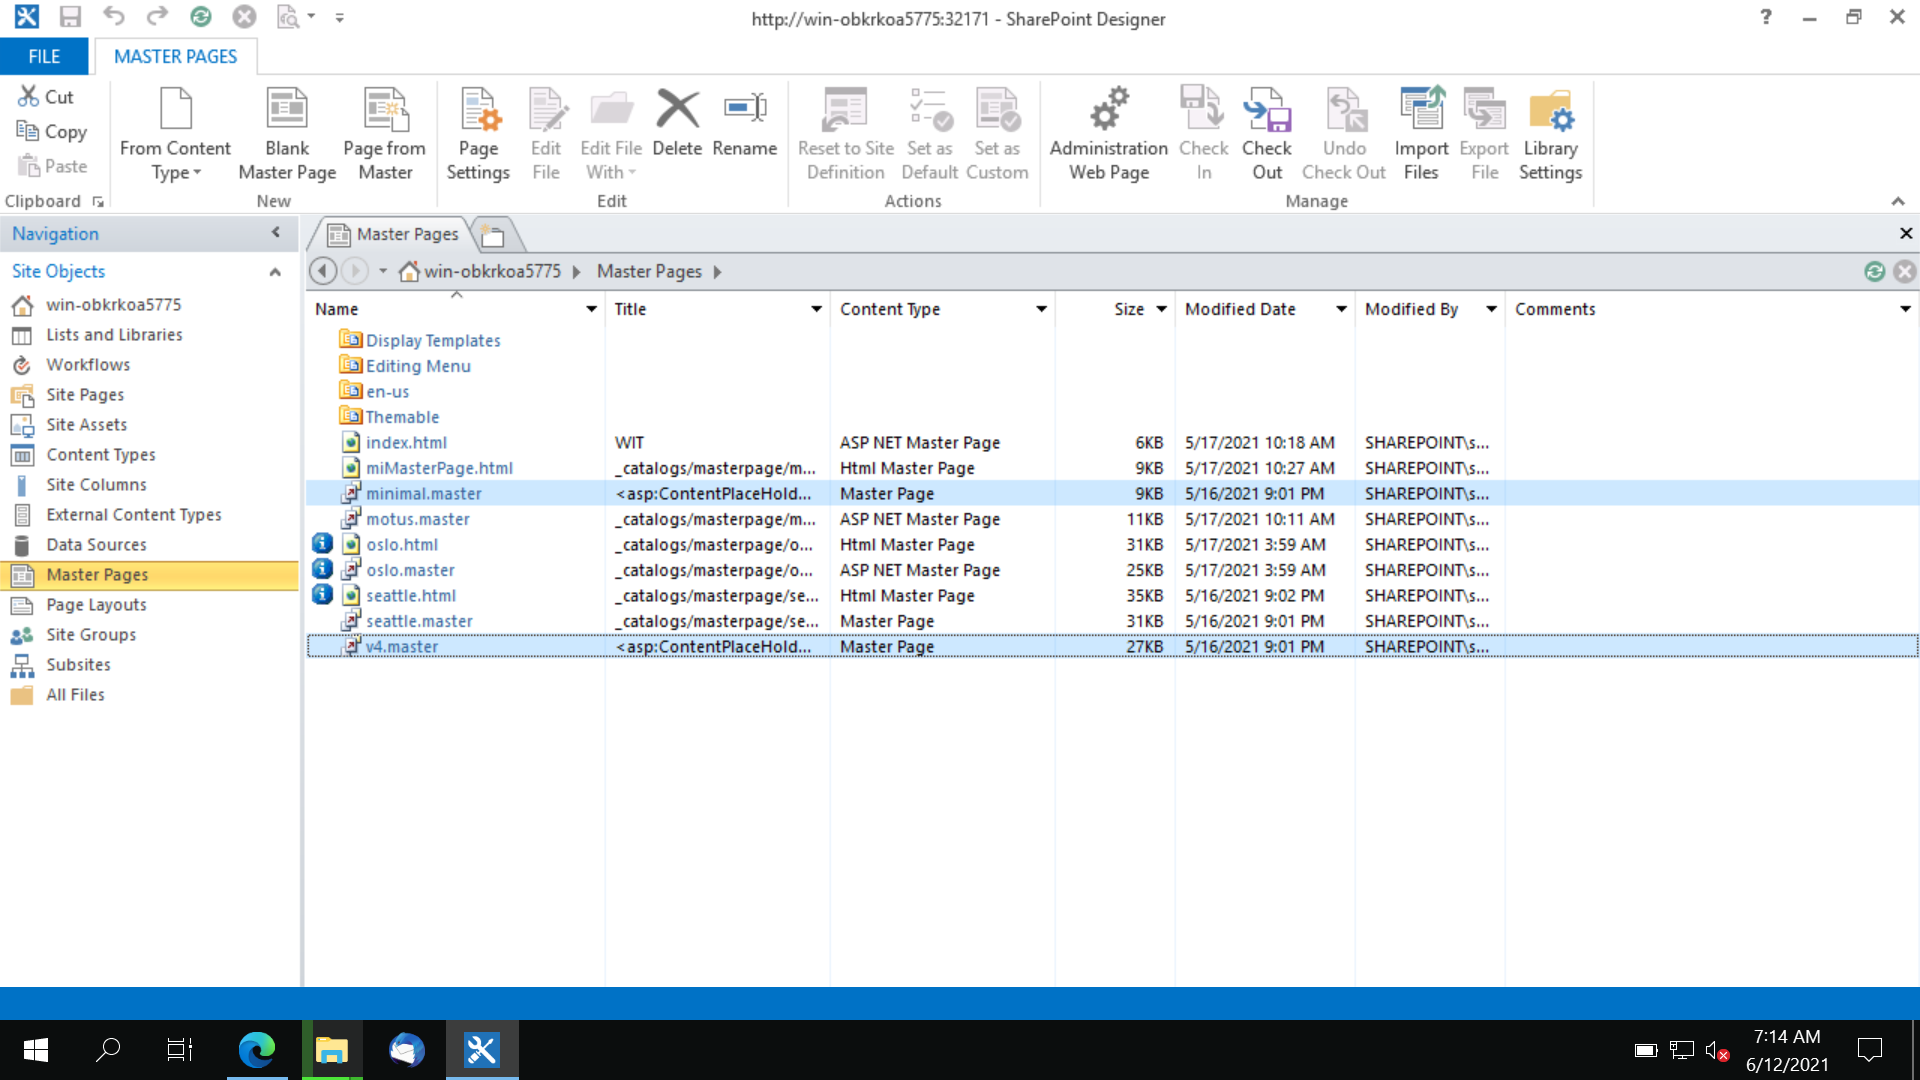Screen dimensions: 1920x1080
Task: Open Page Settings
Action: click(x=478, y=136)
